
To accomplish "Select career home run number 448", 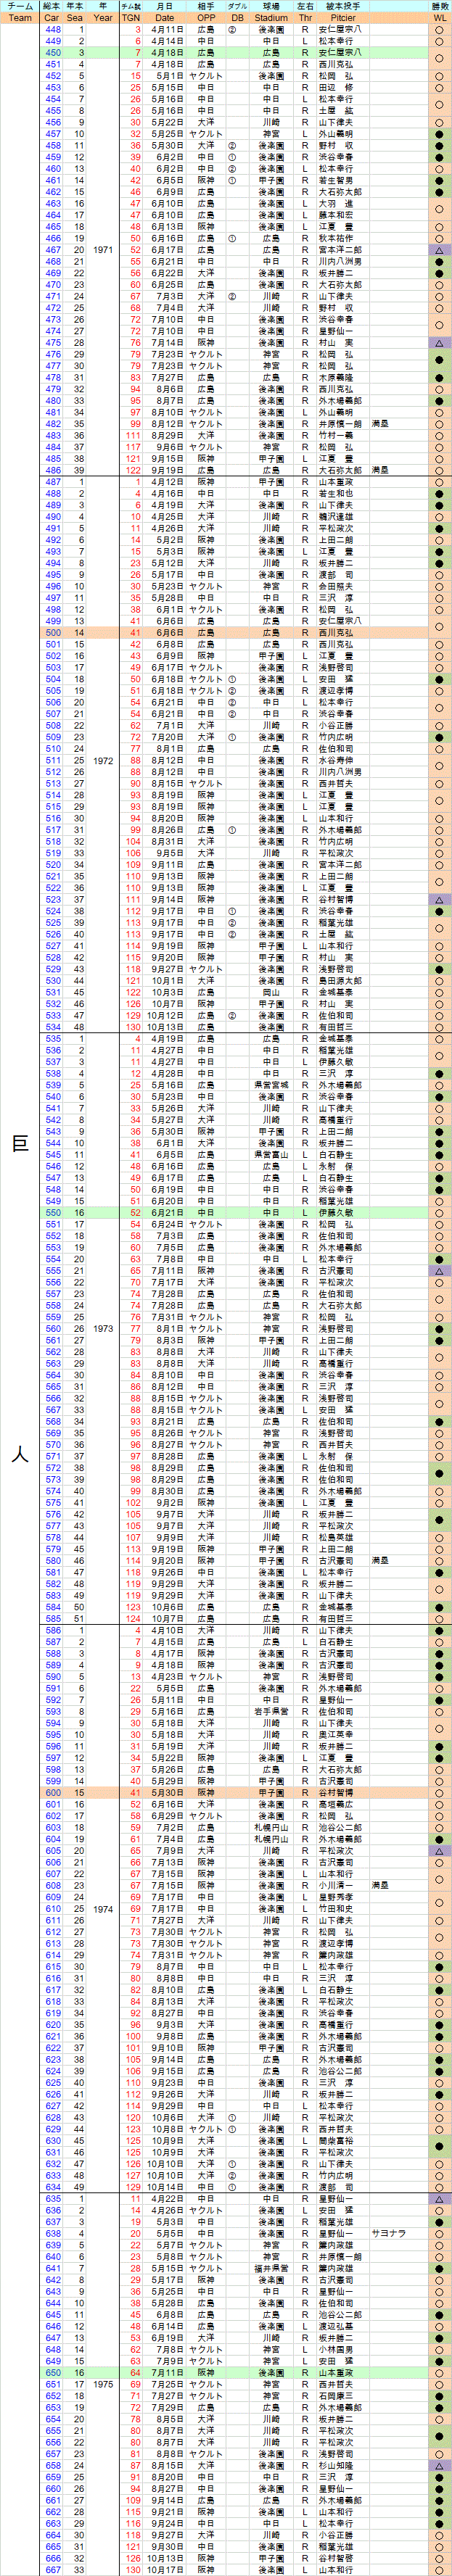I will (x=52, y=29).
